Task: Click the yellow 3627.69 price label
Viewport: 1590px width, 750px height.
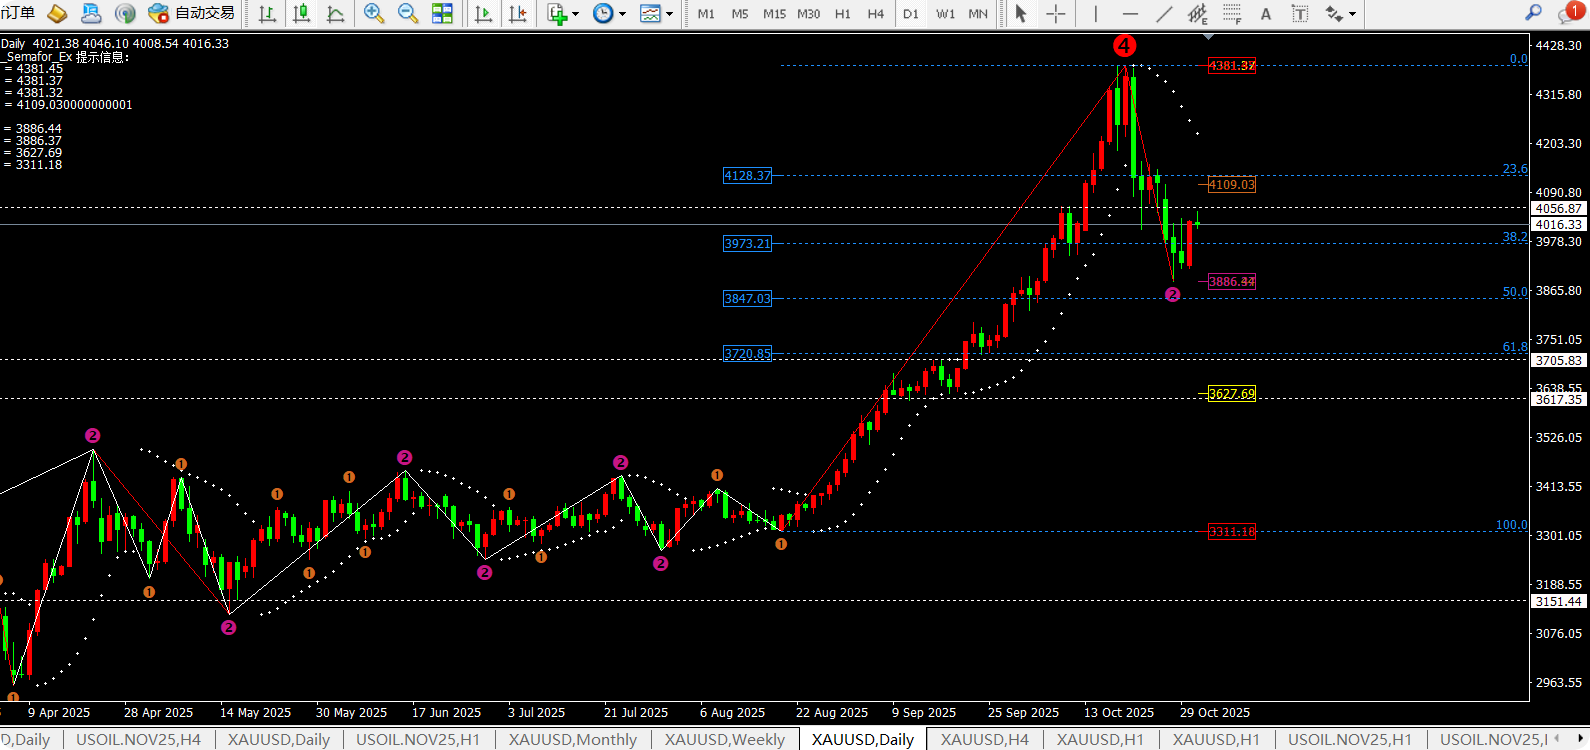Action: 1232,394
